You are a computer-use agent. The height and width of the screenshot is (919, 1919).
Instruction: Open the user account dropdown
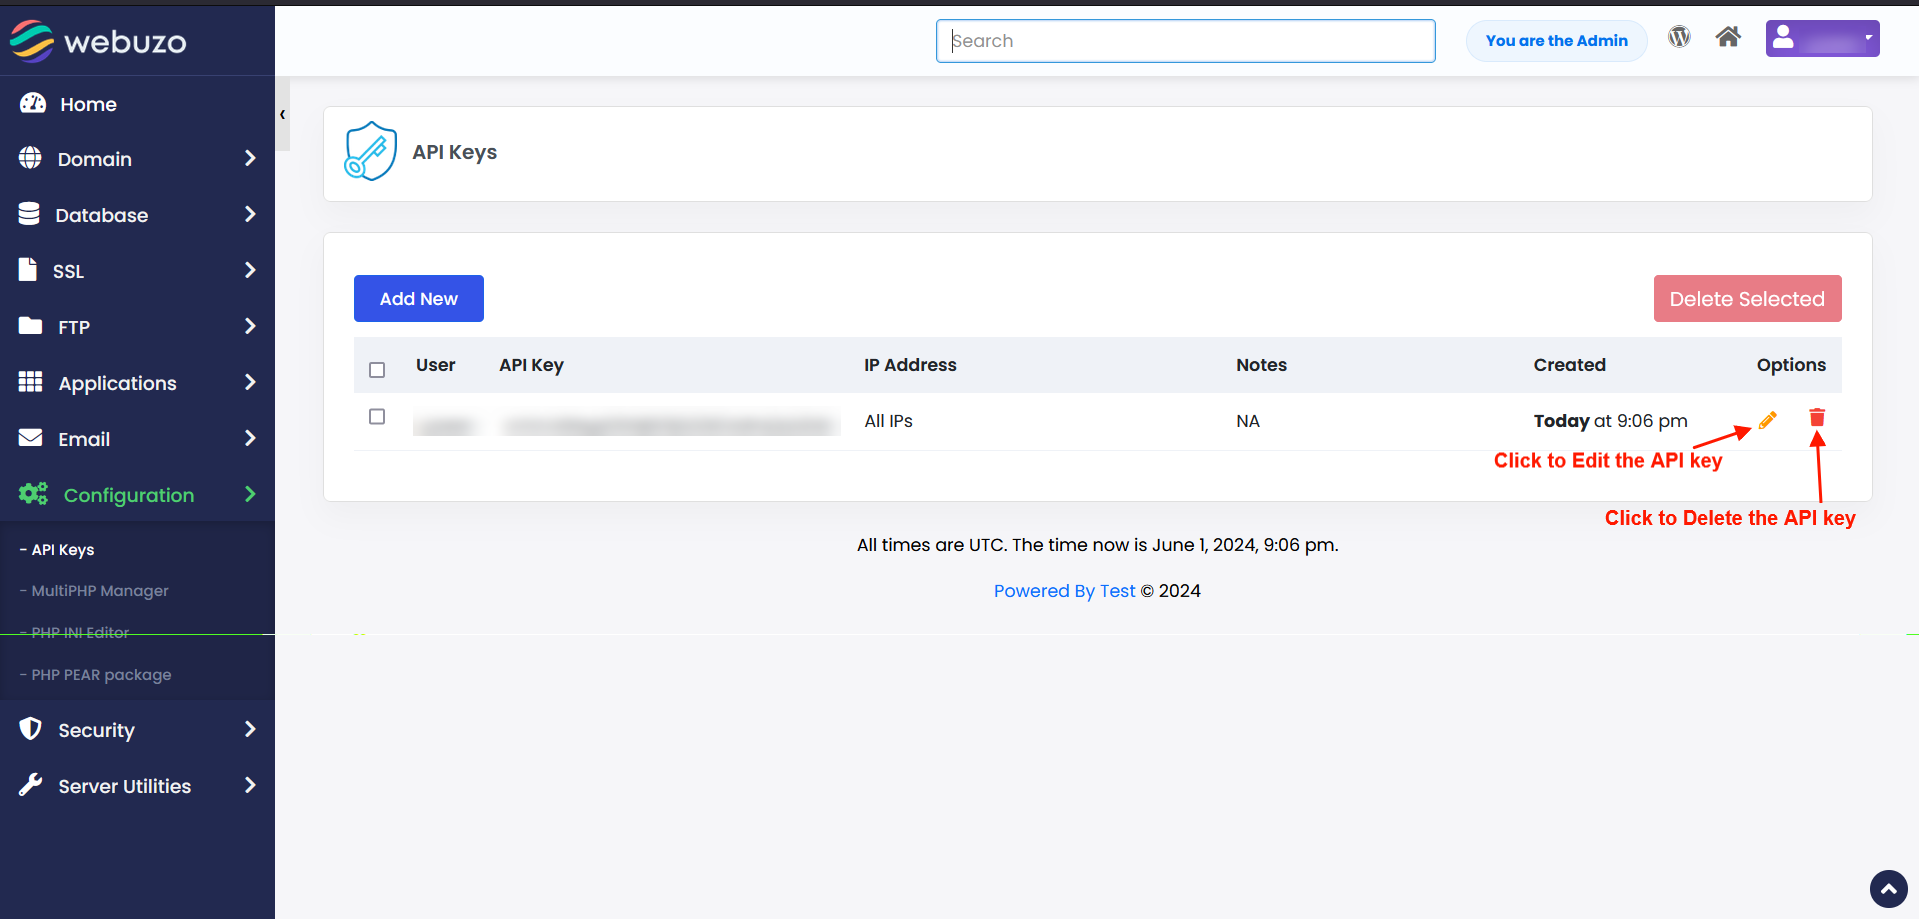[1822, 39]
